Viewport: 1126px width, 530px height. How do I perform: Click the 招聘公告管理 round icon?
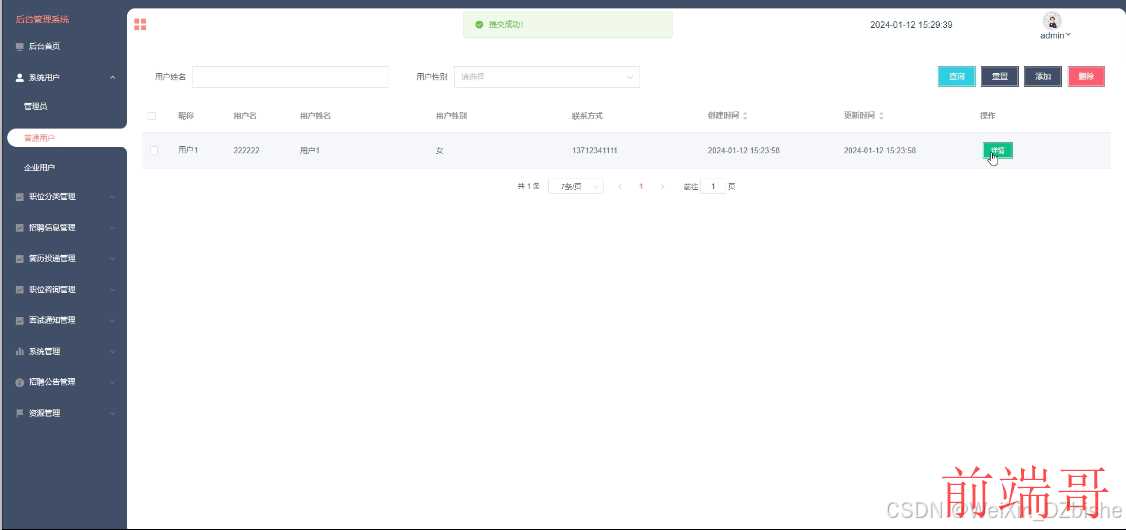[x=20, y=382]
